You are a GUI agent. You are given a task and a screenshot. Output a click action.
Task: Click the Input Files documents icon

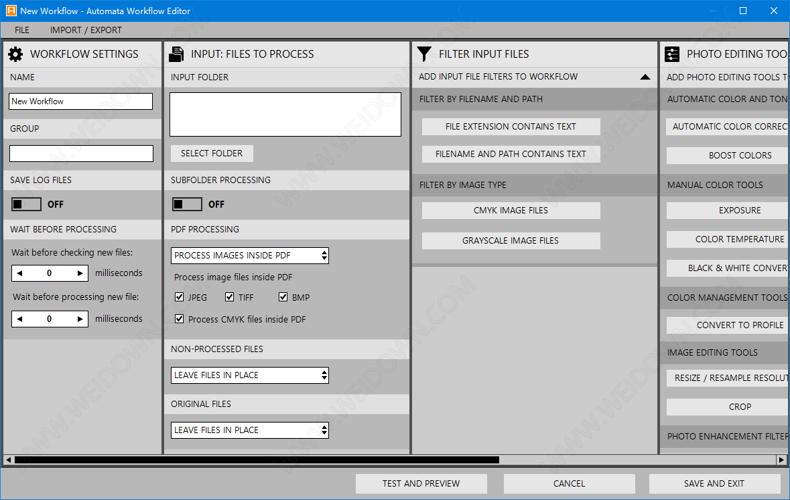click(176, 54)
